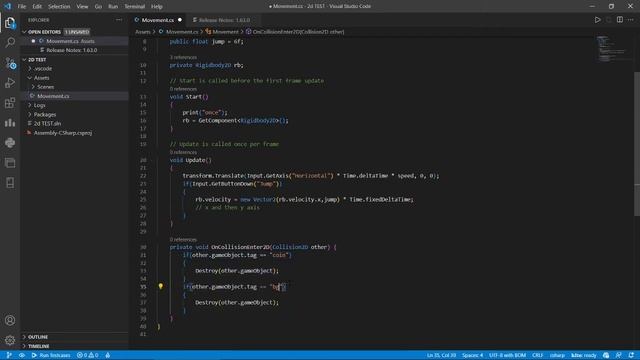Open the Python activity bar icon
Screen dimensions: 640x360
coord(10,142)
